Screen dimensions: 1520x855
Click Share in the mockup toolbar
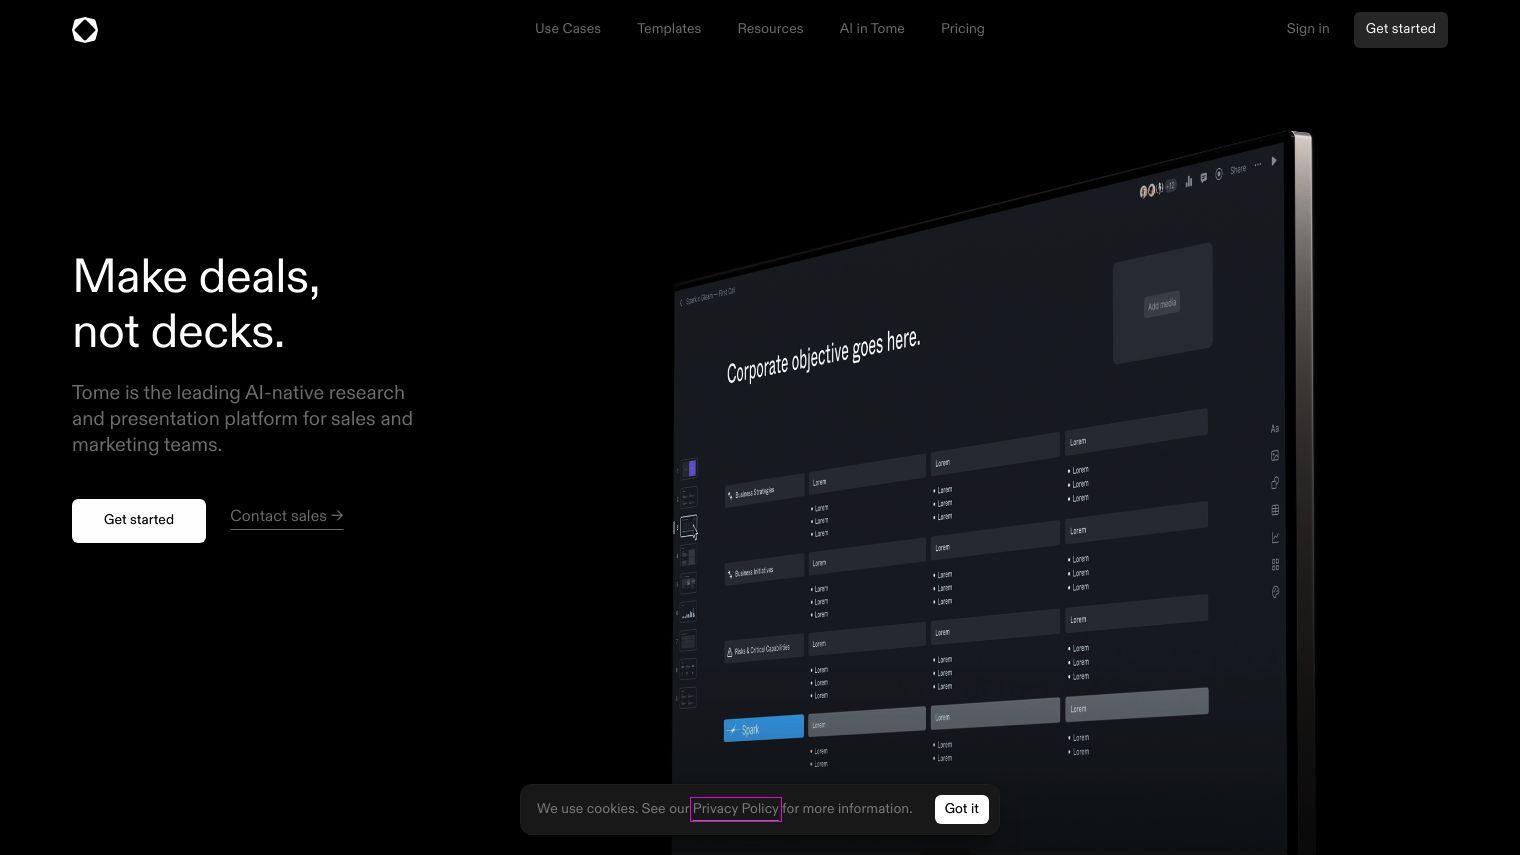[x=1238, y=170]
